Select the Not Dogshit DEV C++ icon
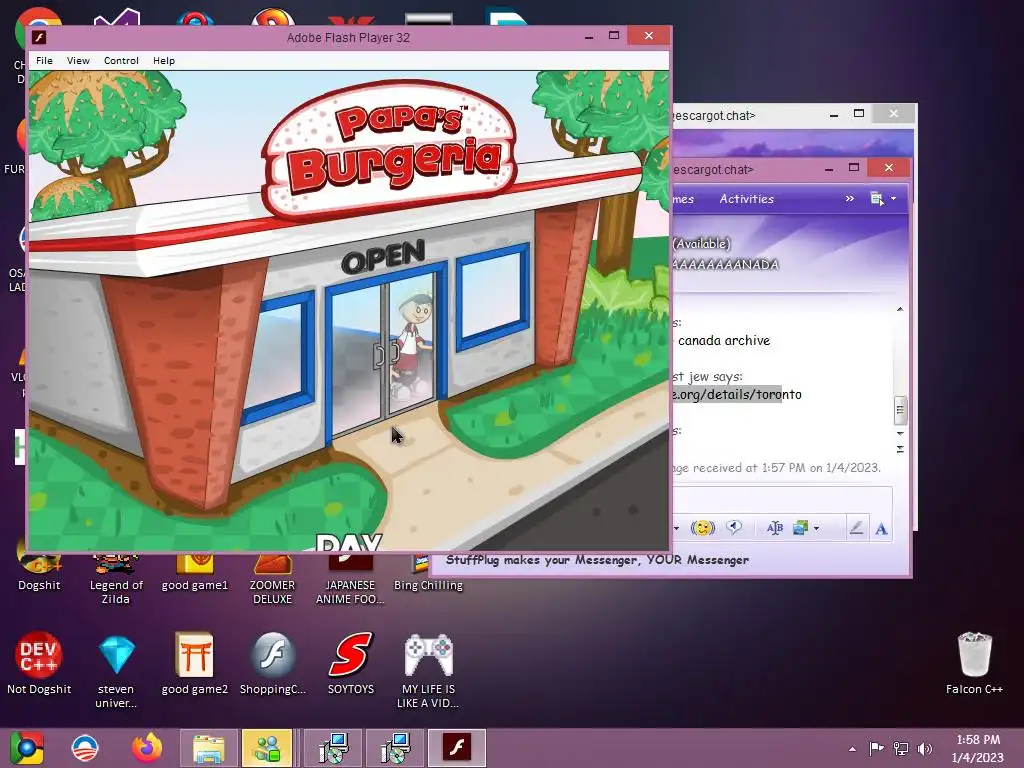The height and width of the screenshot is (768, 1024). pyautogui.click(x=39, y=664)
